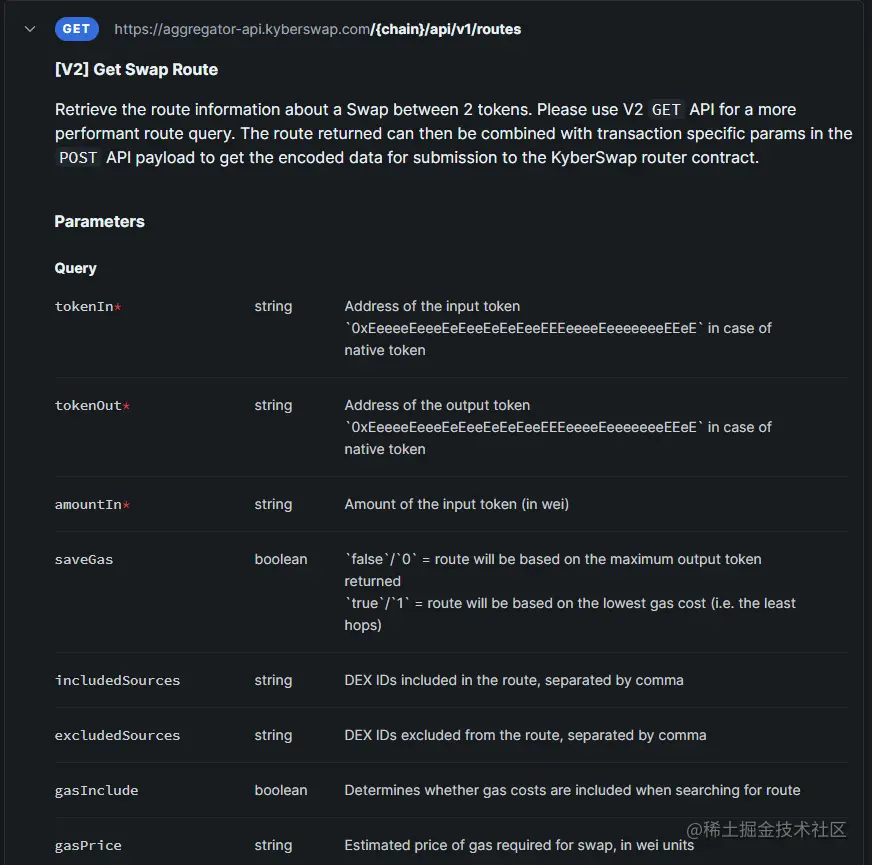
Task: Click the aggregator-api.kyberswap.com endpoint URL
Action: pyautogui.click(x=242, y=29)
